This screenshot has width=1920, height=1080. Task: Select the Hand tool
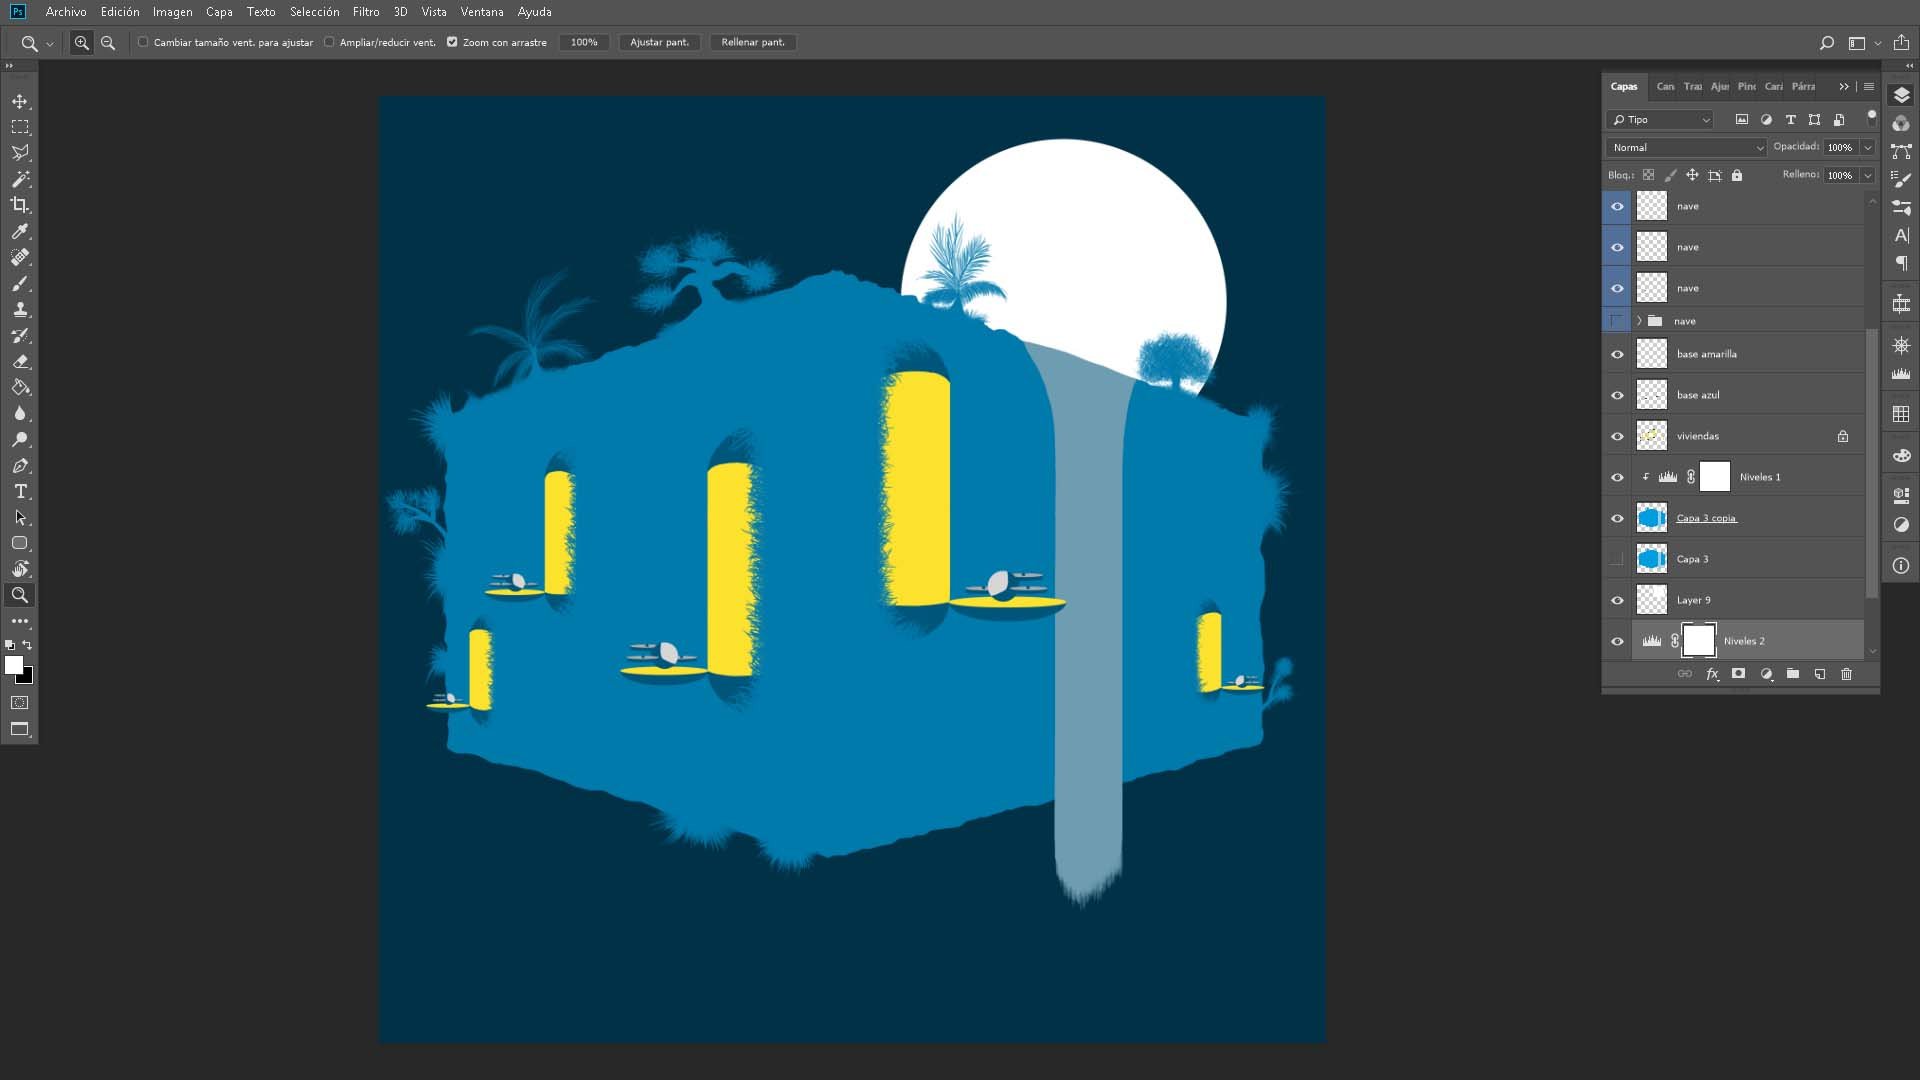pos(20,569)
